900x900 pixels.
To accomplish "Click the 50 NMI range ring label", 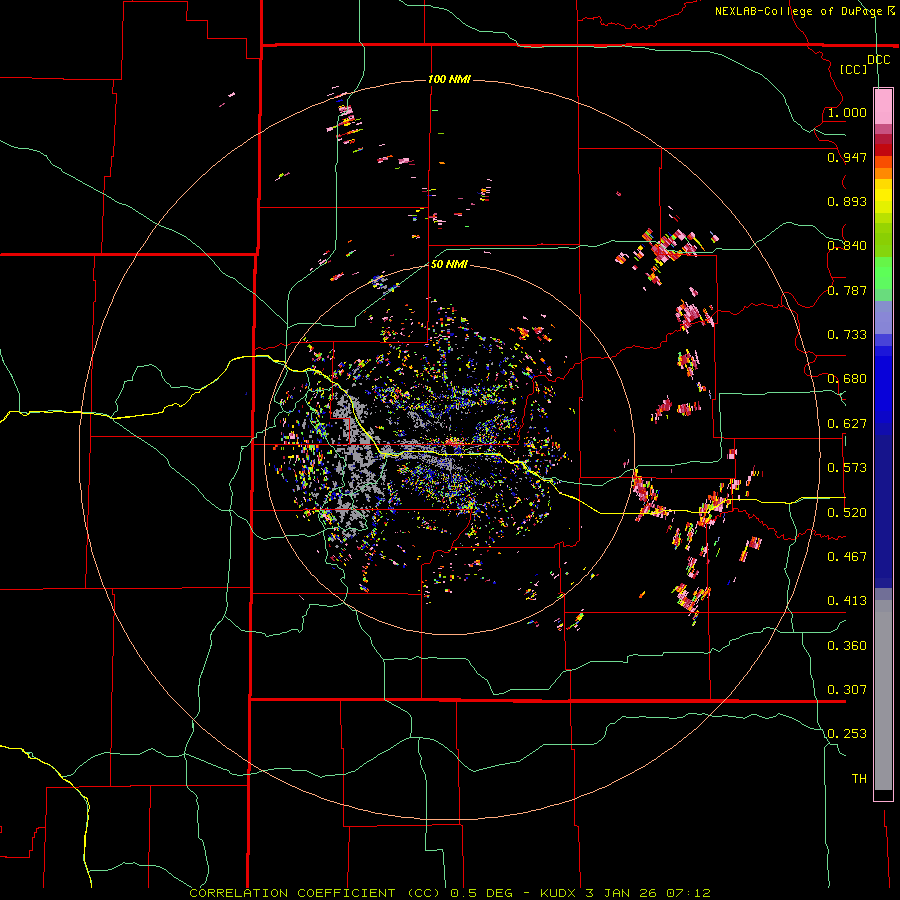I will [x=449, y=264].
